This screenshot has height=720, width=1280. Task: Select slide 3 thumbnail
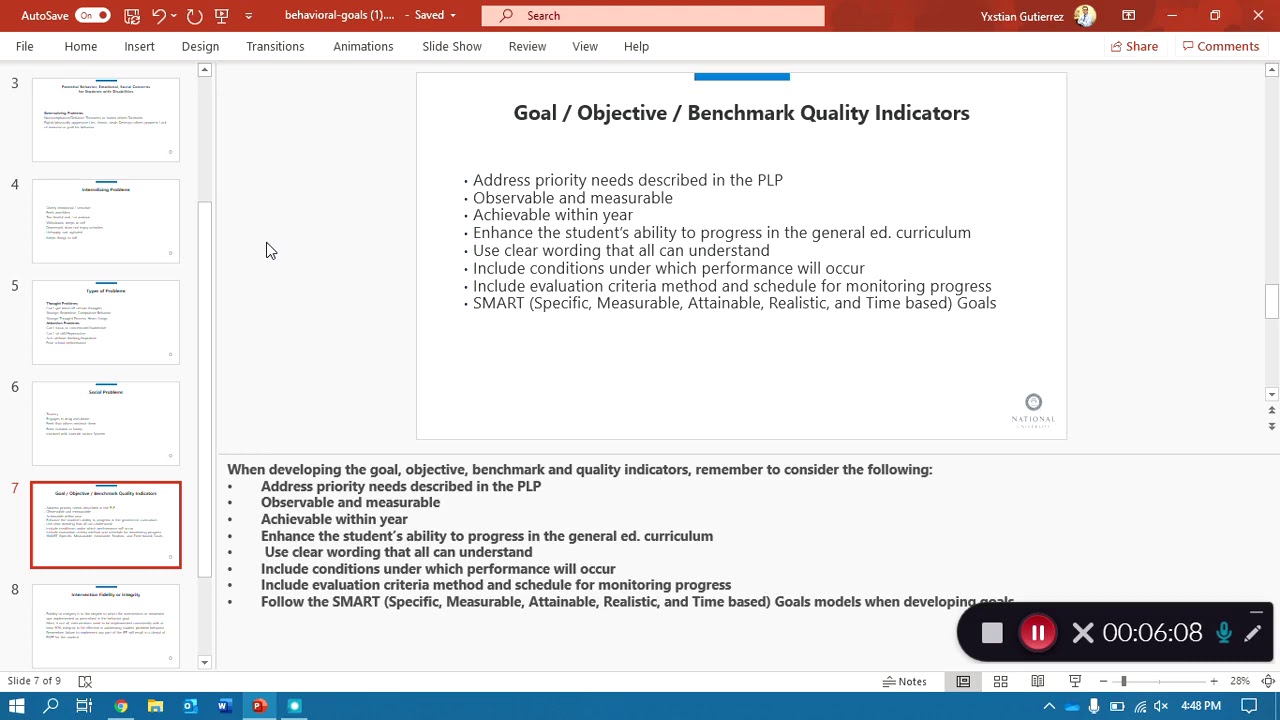click(106, 120)
